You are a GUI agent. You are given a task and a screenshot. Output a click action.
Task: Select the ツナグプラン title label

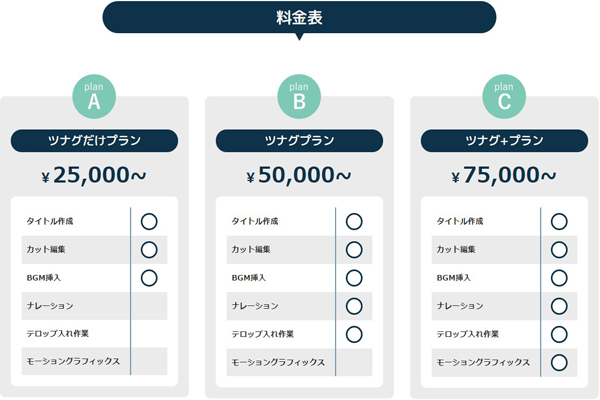(x=299, y=141)
